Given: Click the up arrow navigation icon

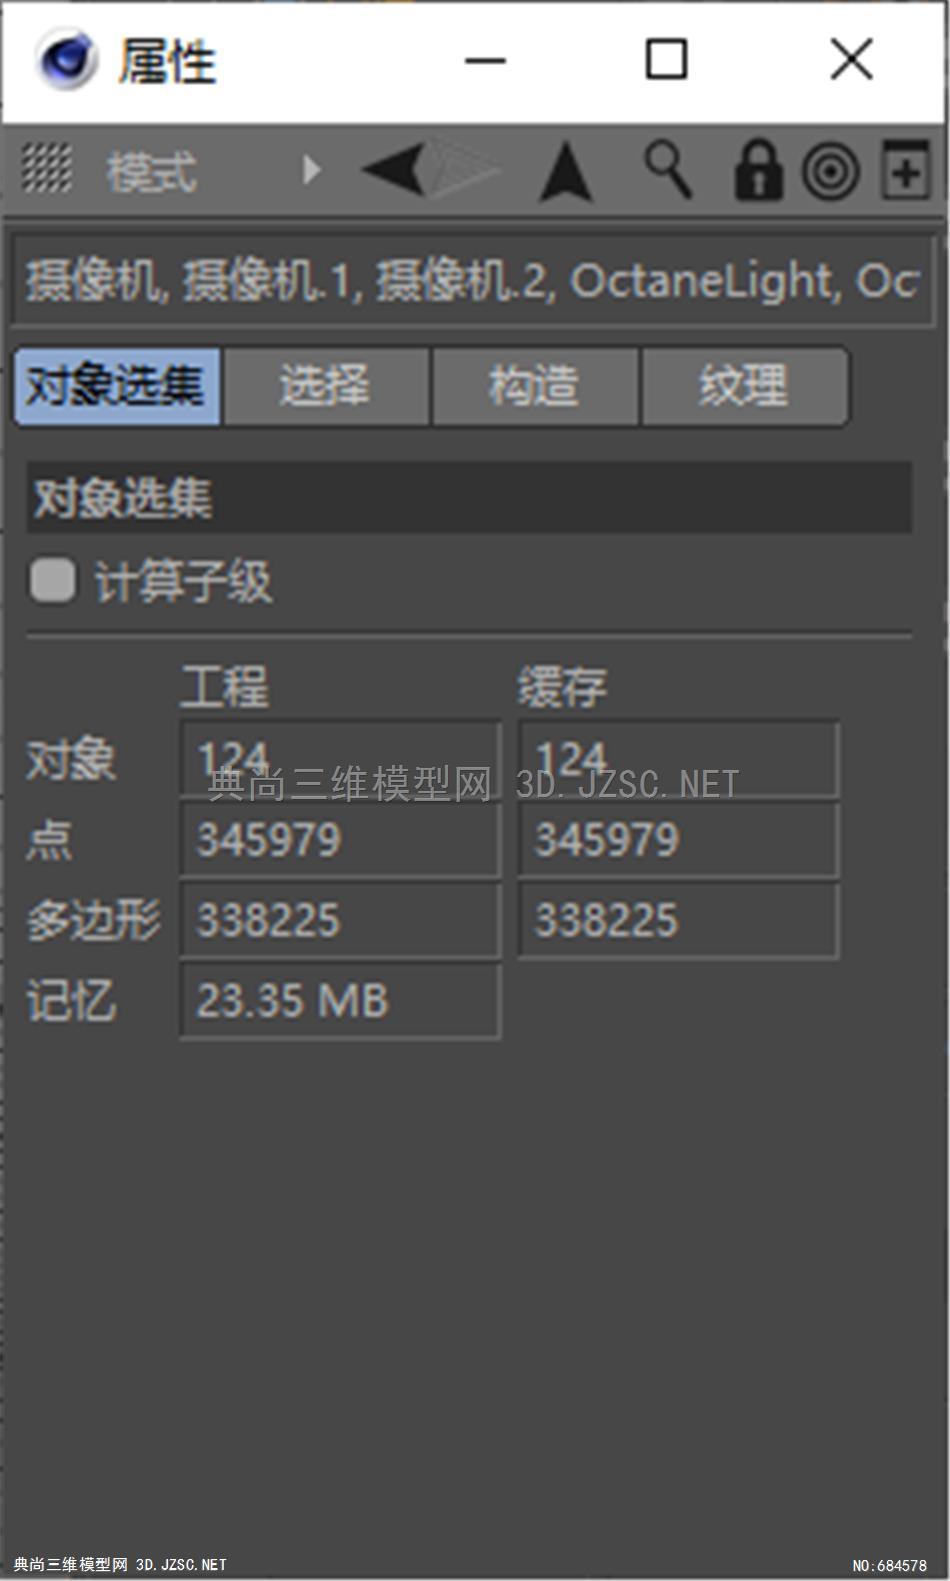Looking at the screenshot, I should coord(566,171).
